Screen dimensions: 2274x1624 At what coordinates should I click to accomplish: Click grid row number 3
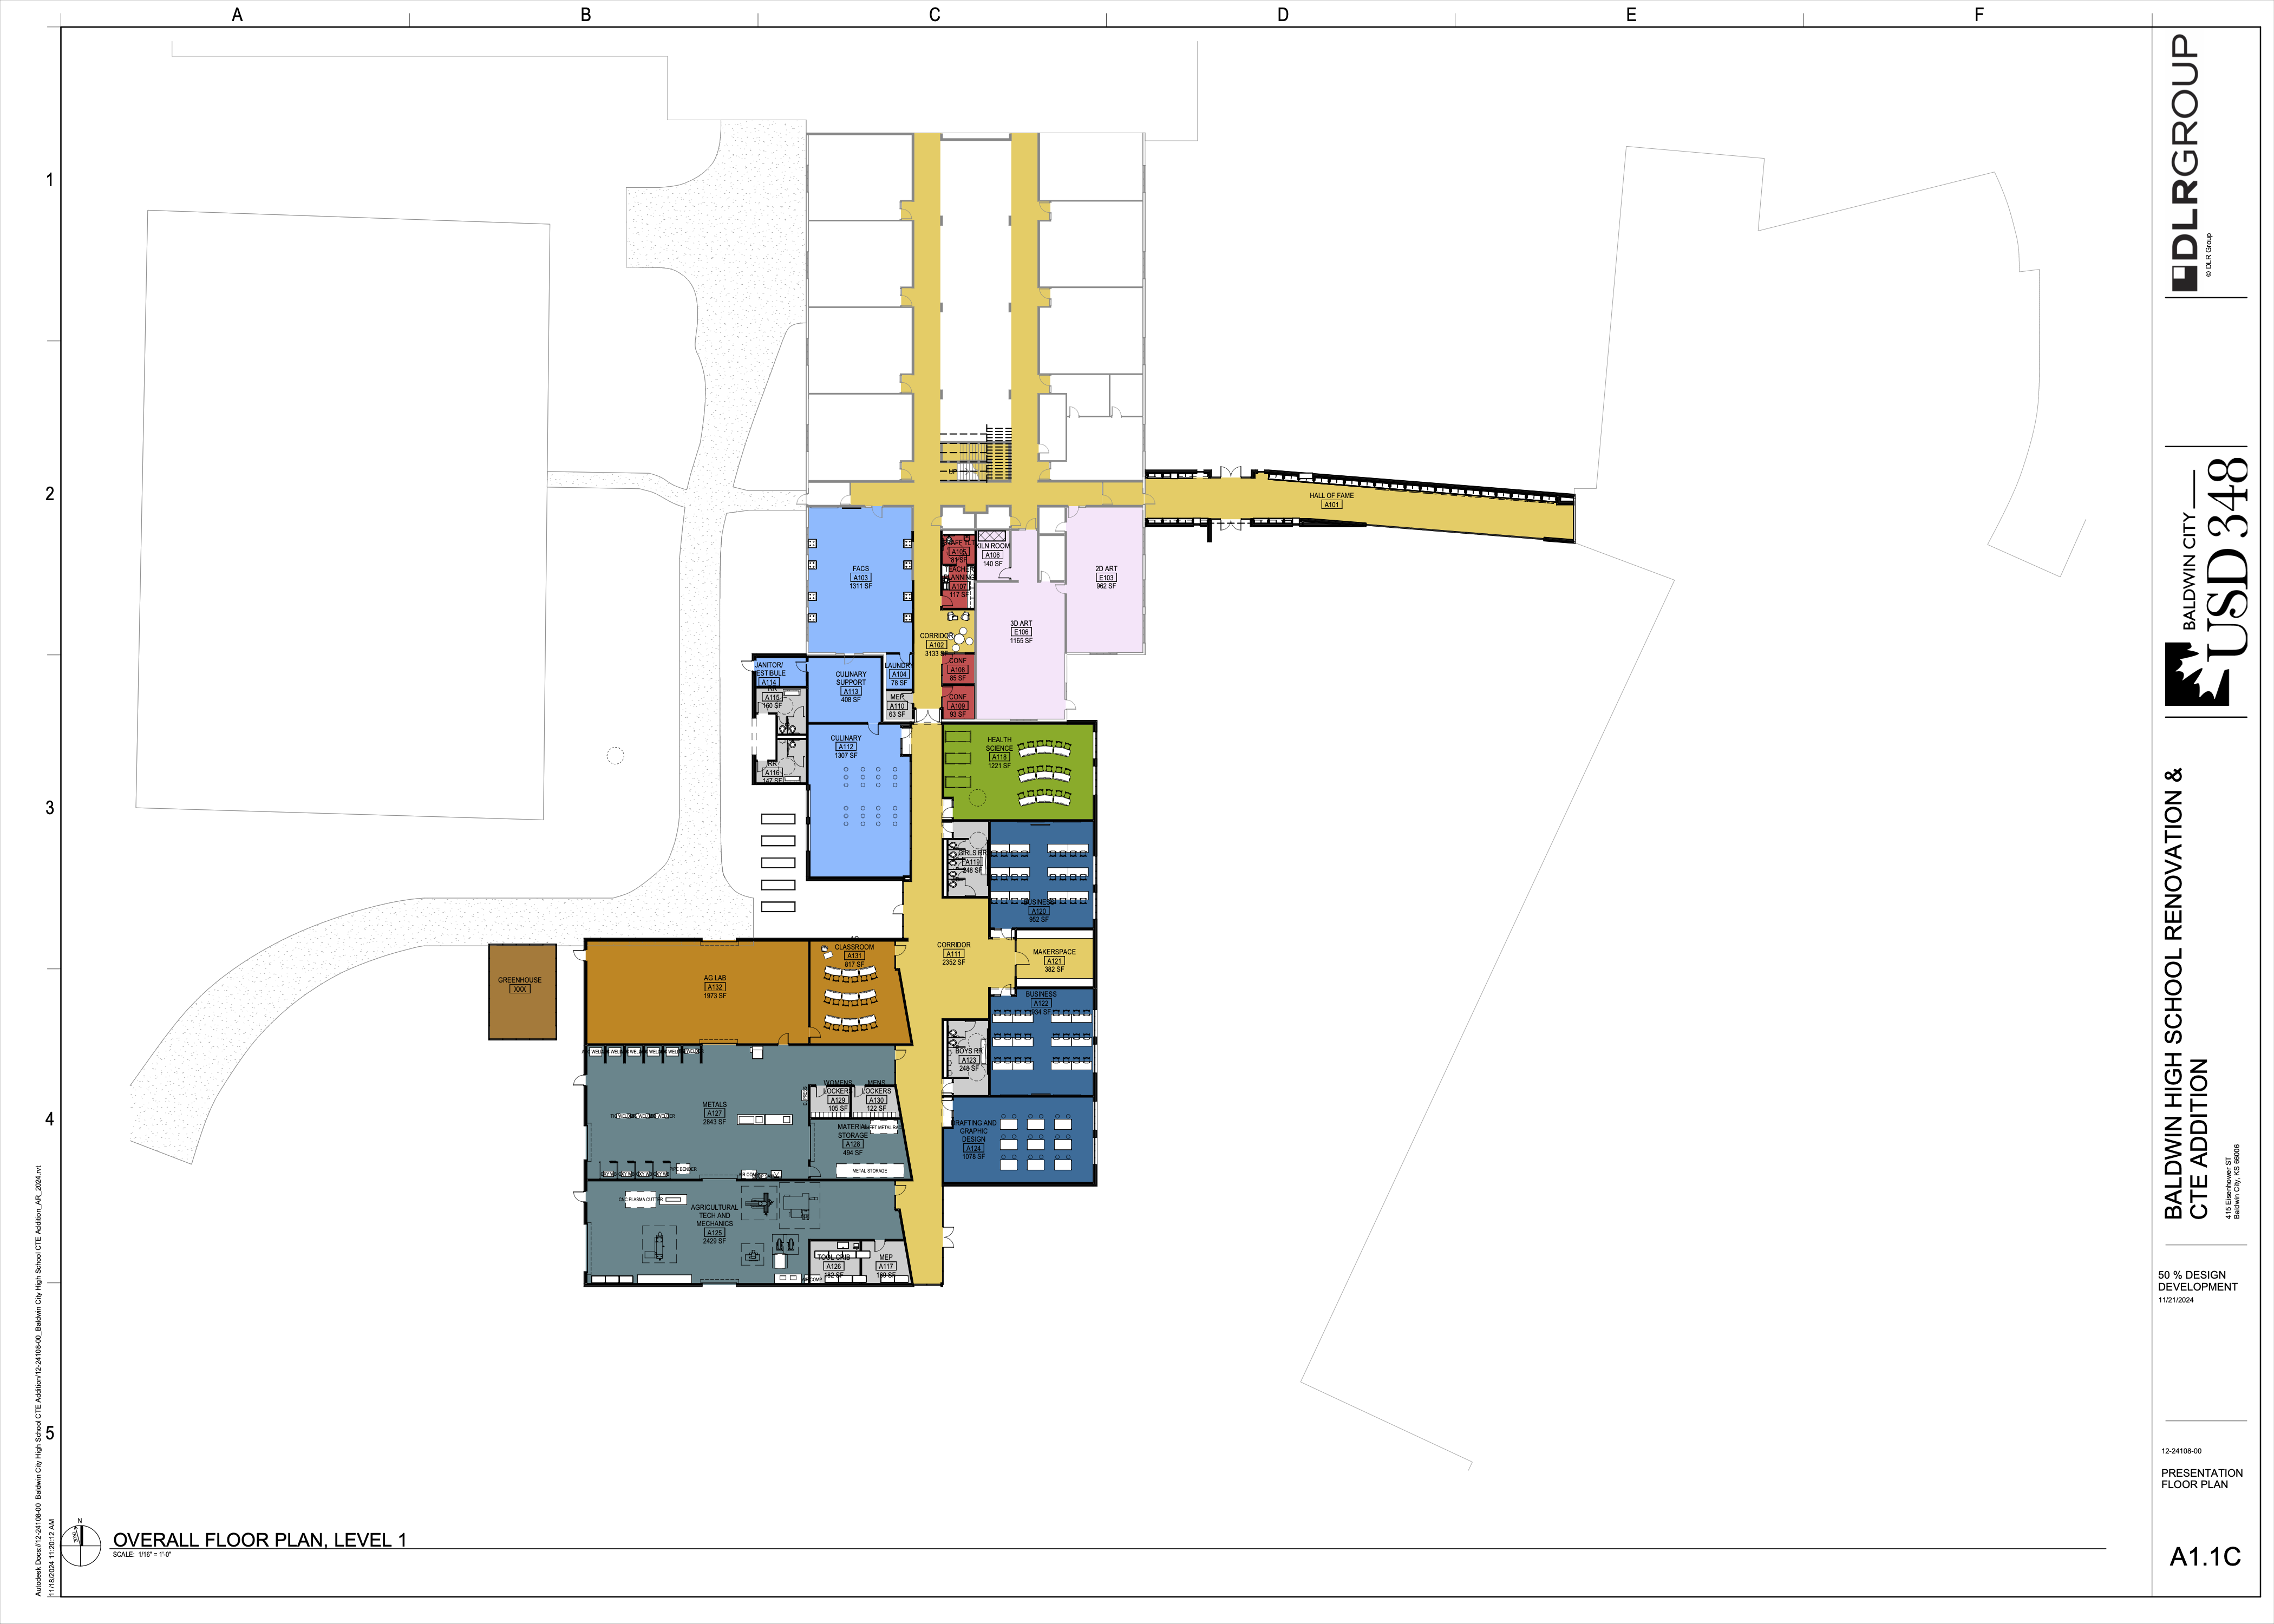coord(49,808)
